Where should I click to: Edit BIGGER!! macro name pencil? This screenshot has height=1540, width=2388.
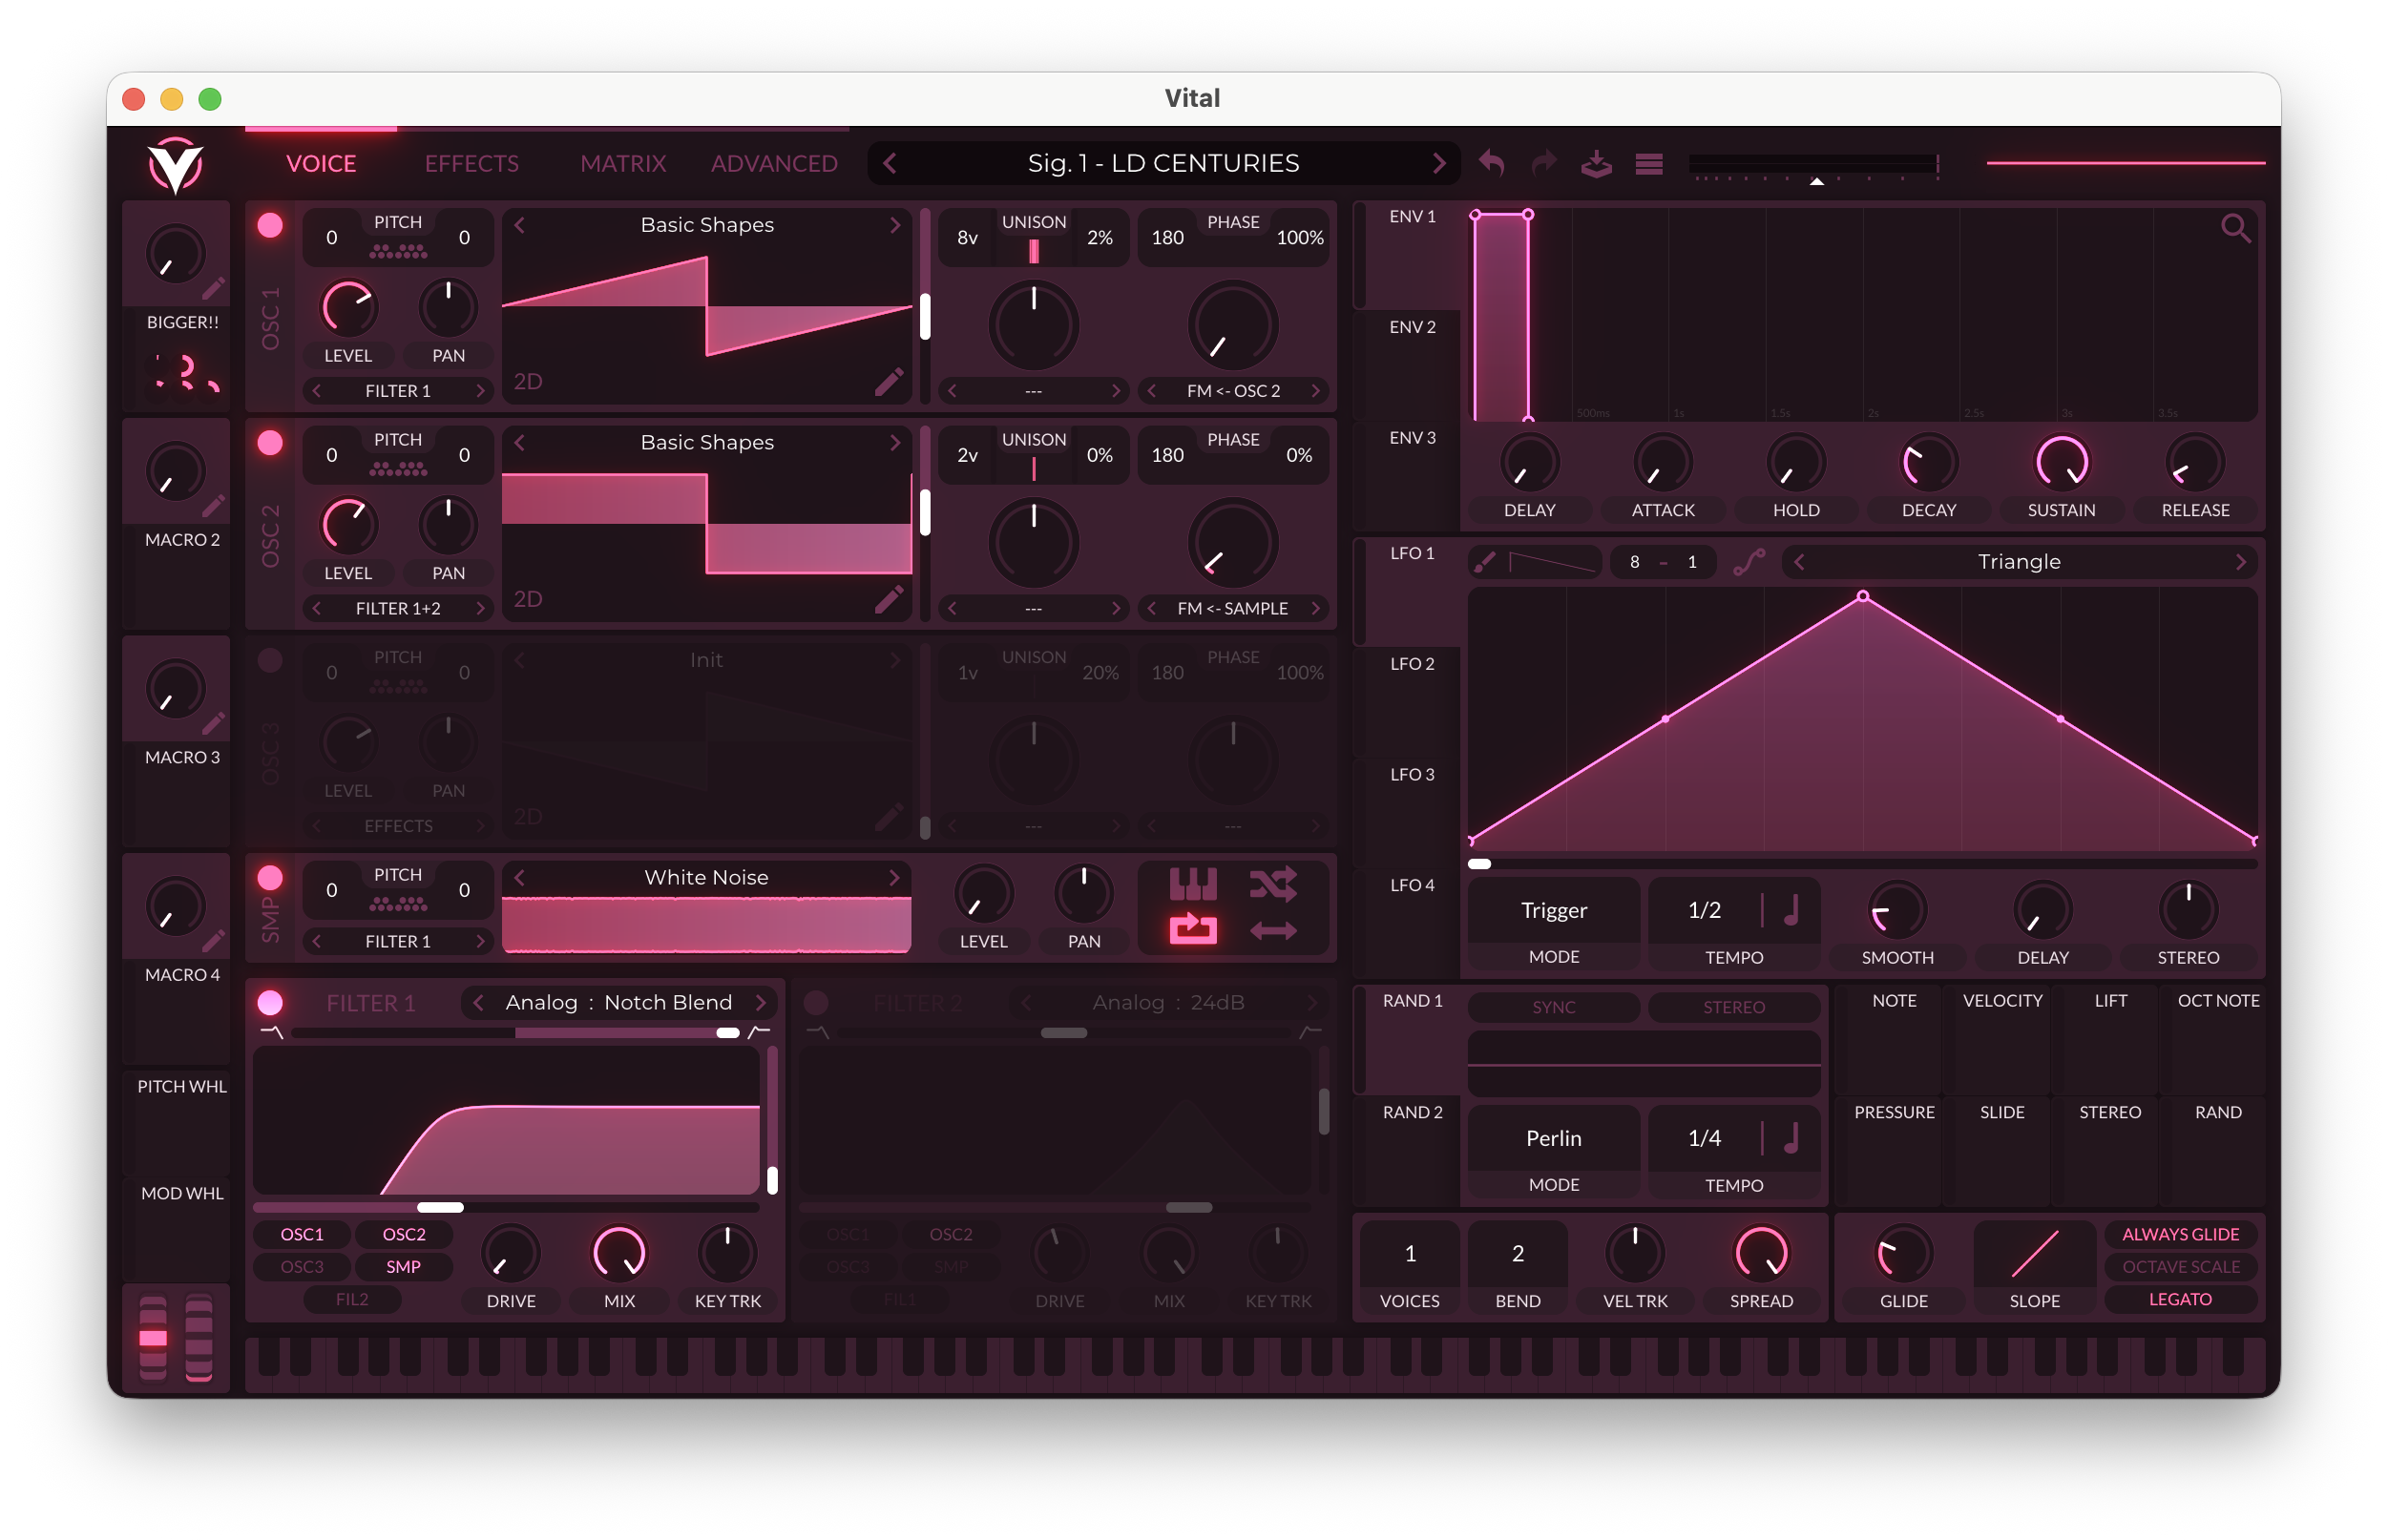(x=213, y=289)
